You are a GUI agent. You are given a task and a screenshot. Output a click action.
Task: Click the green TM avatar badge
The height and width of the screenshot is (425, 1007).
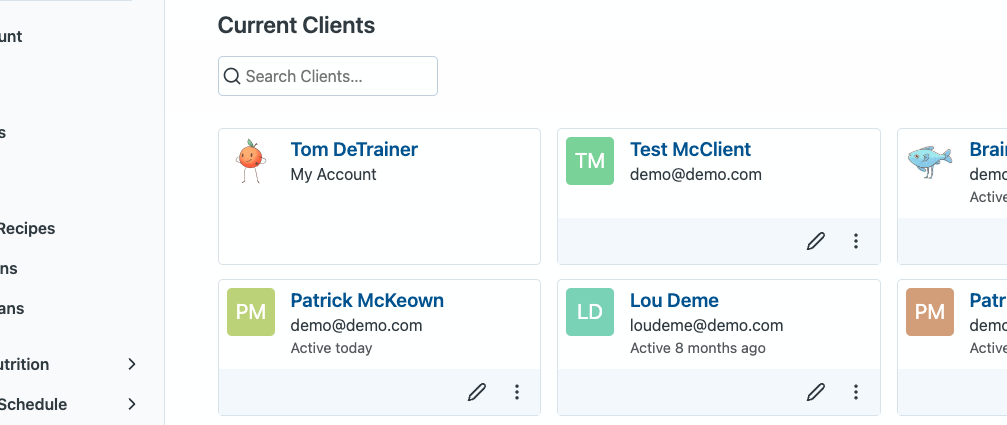pyautogui.click(x=590, y=160)
